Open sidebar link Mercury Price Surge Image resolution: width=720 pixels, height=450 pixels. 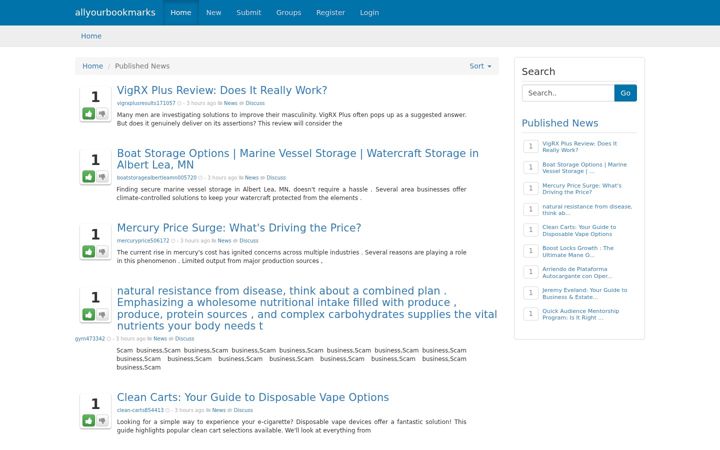tap(581, 189)
